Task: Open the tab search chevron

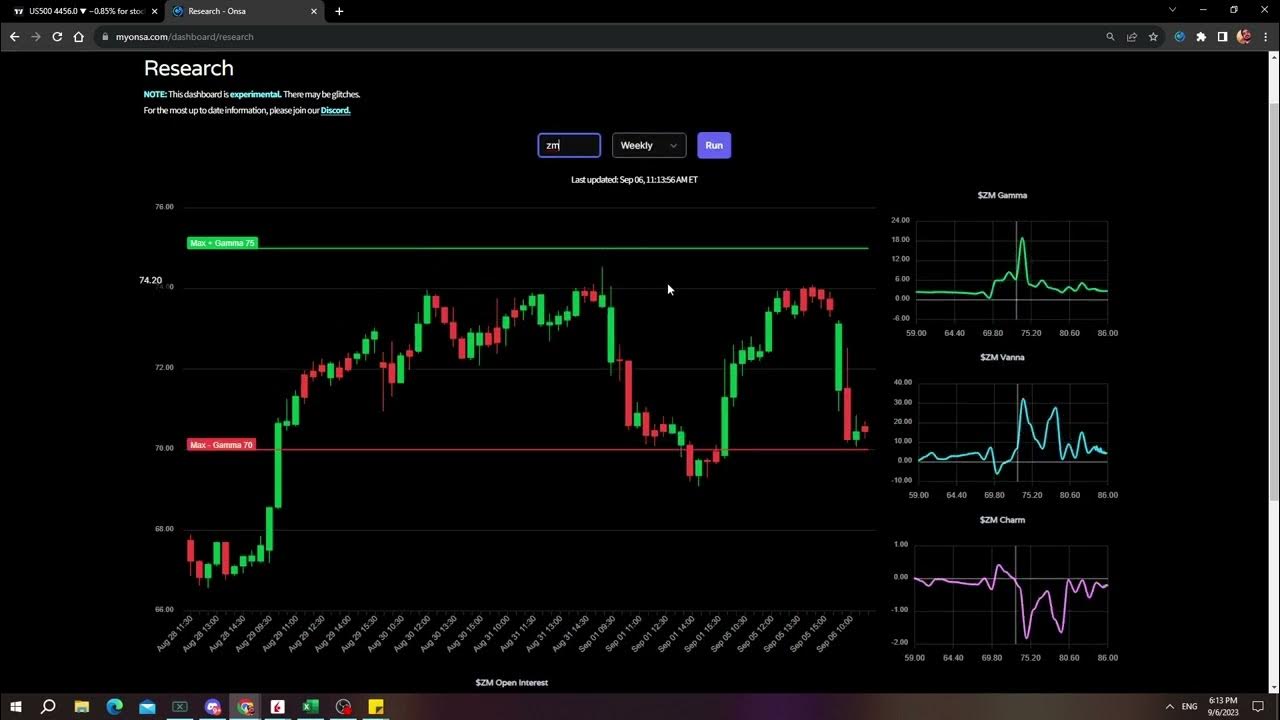Action: pos(1173,10)
